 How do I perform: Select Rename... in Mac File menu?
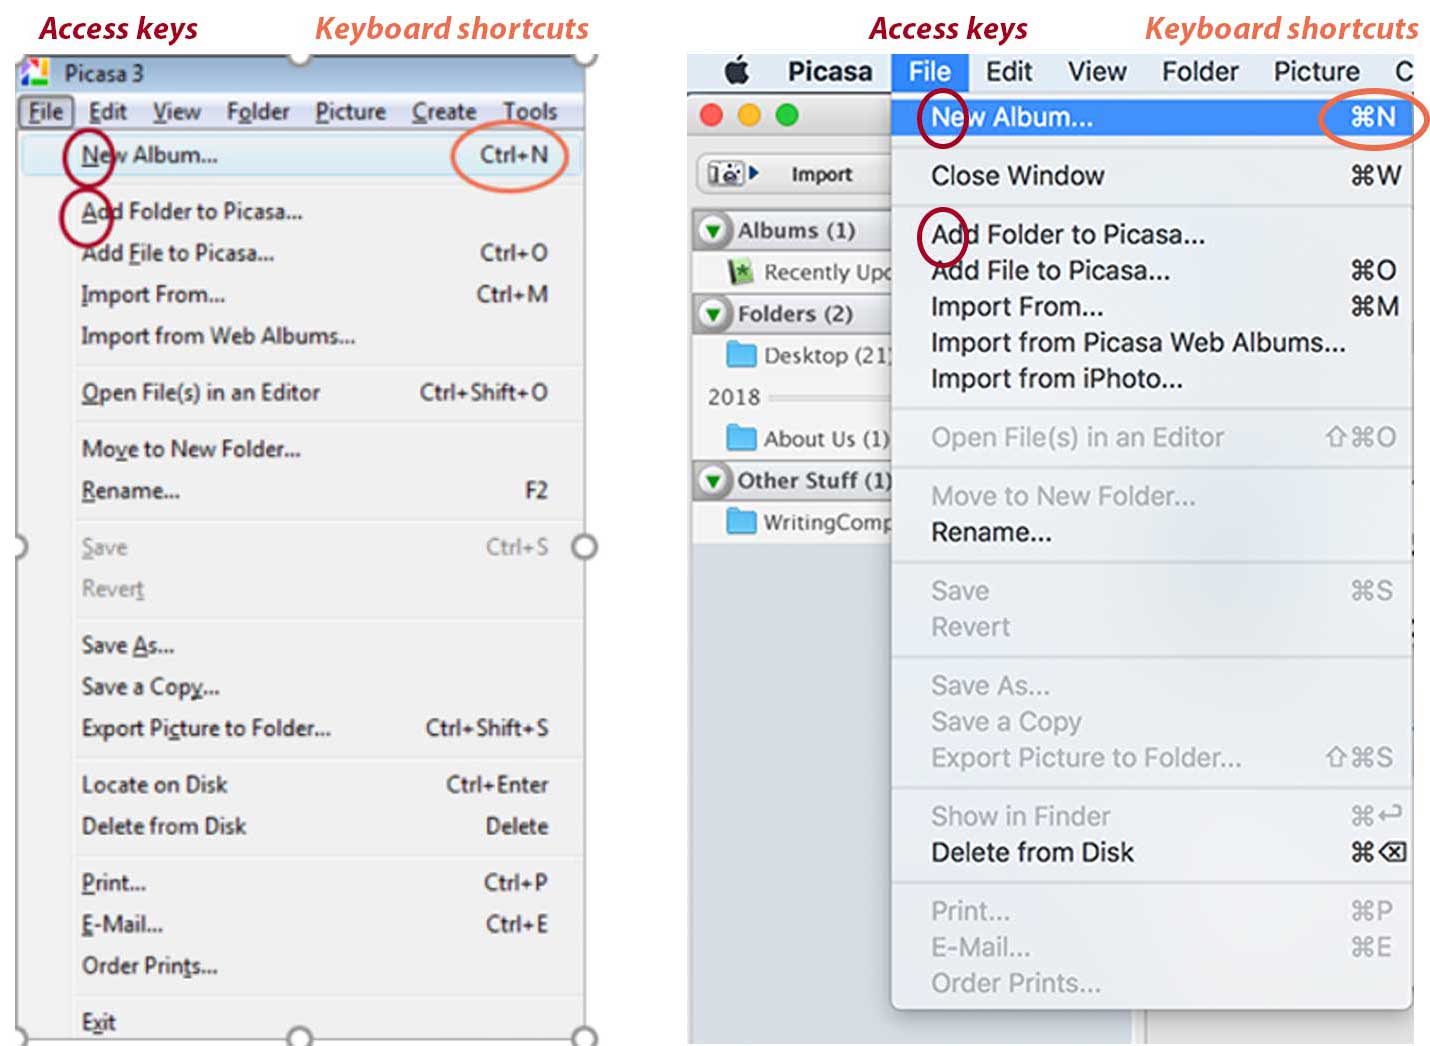(x=1152, y=532)
